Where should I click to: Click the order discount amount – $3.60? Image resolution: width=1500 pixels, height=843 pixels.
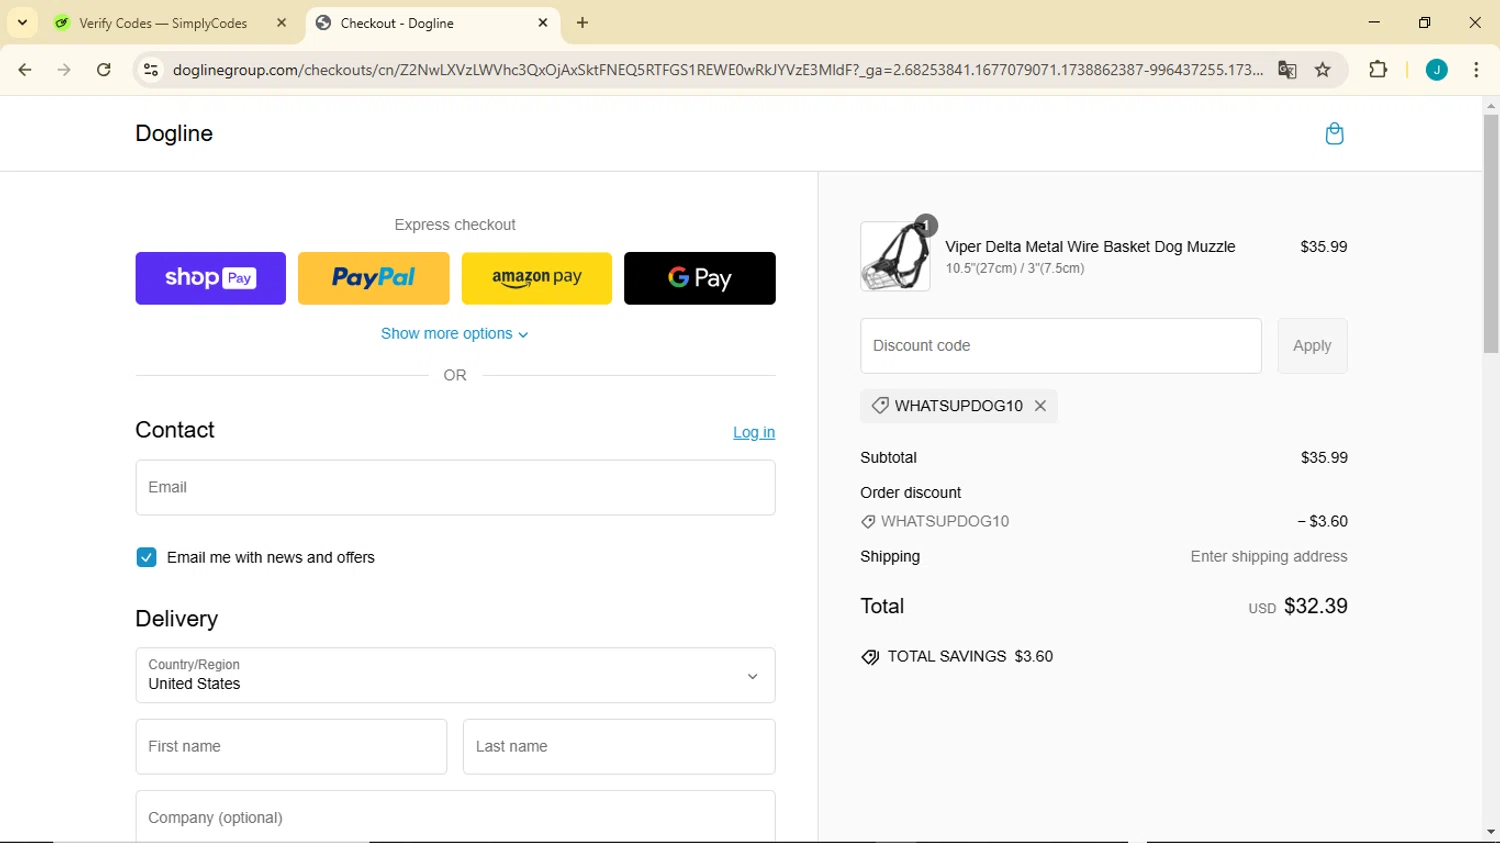pos(1322,521)
